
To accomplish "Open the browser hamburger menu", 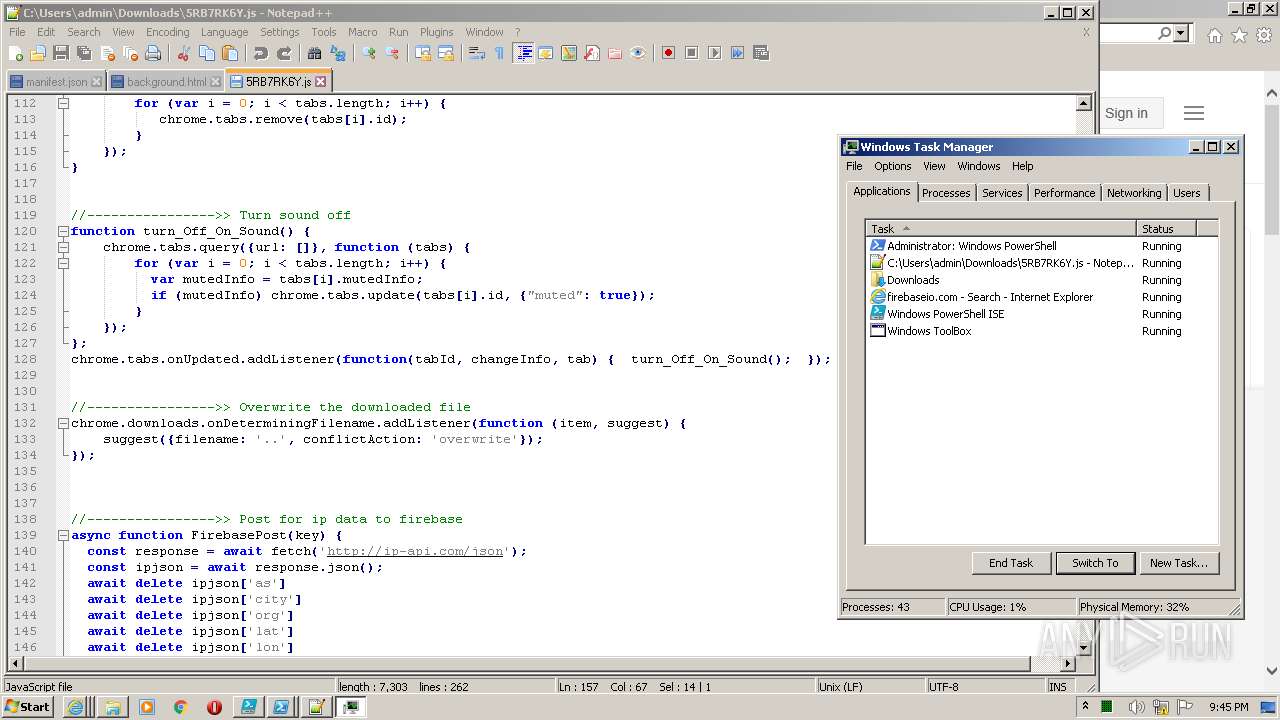I will [1193, 113].
